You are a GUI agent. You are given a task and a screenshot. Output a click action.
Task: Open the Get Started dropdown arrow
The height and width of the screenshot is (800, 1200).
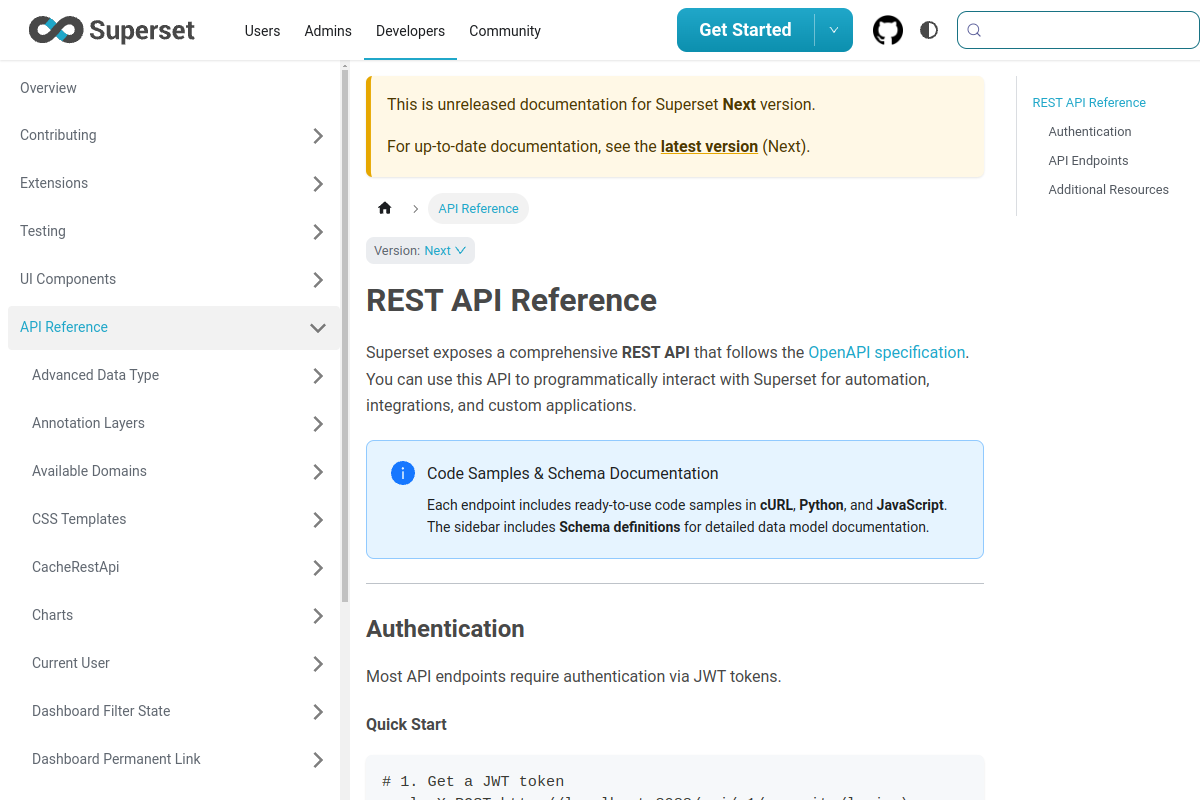click(834, 30)
